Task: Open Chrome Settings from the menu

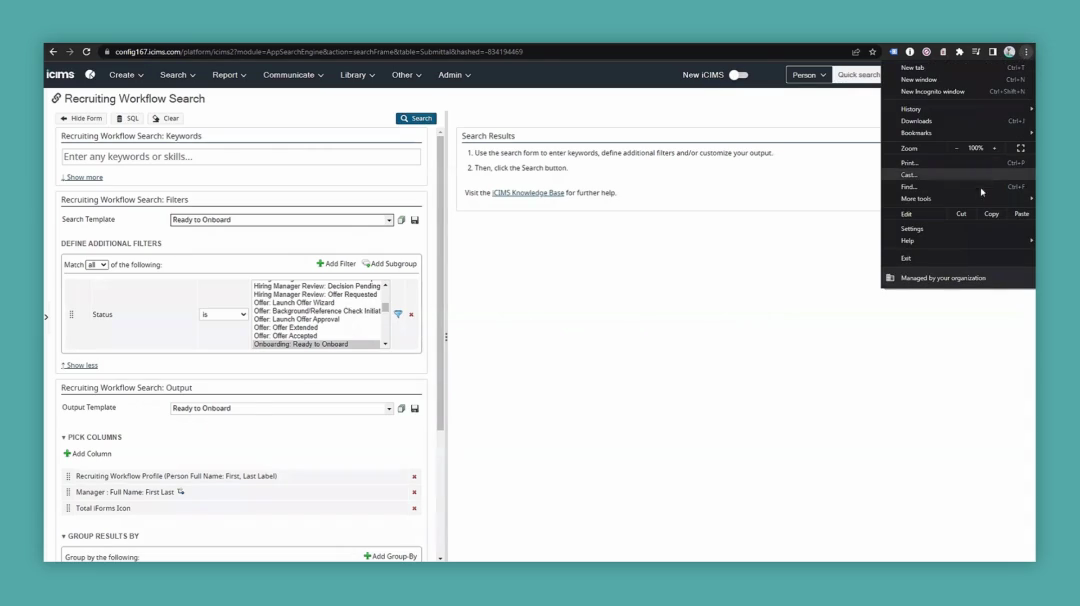Action: (x=958, y=229)
